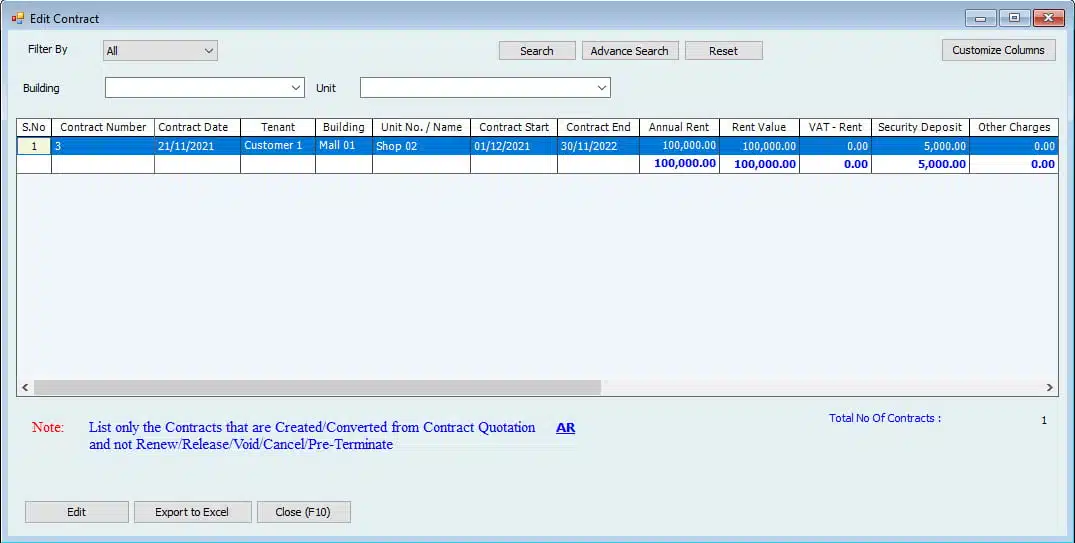Click the Reset button
1075x543 pixels.
[x=723, y=51]
